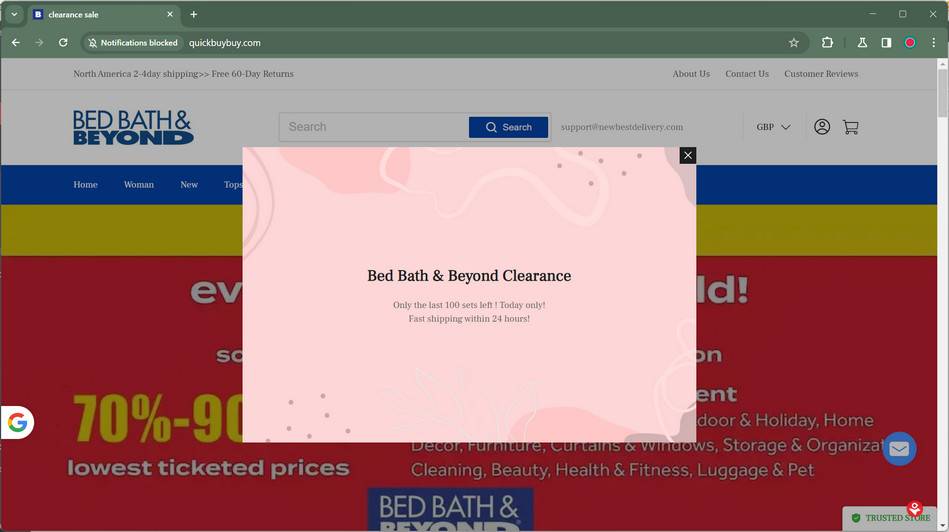The width and height of the screenshot is (949, 532).
Task: Open the Customer Reviews link
Action: pyautogui.click(x=821, y=74)
